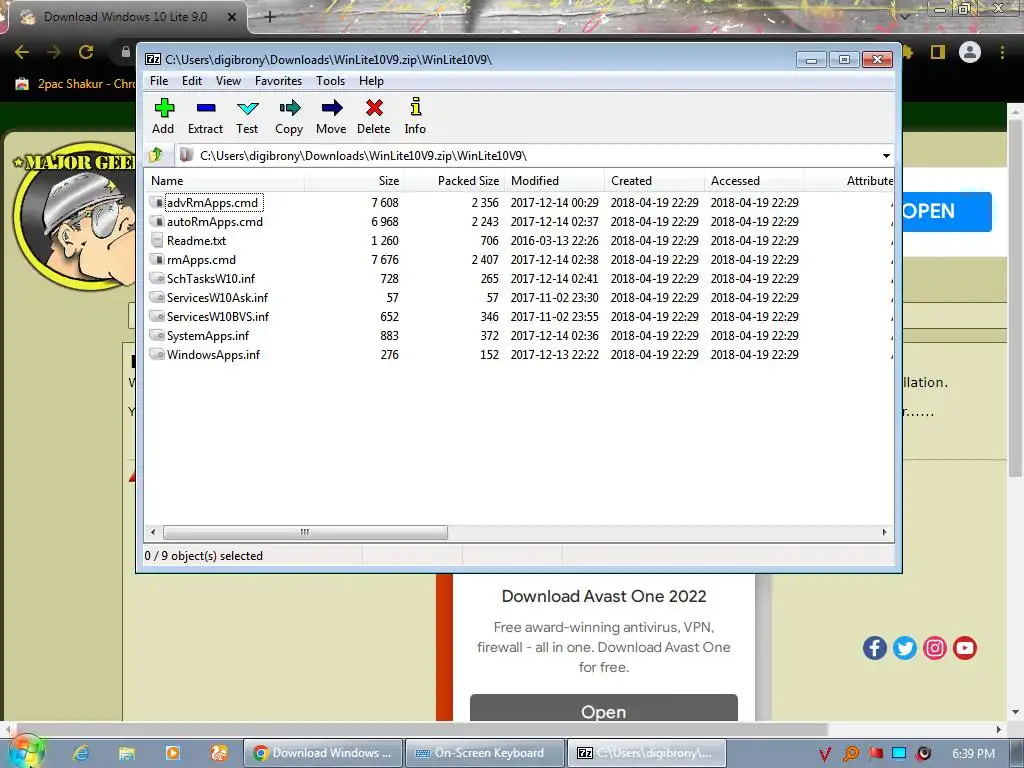Click the address path text field

[x=528, y=155]
